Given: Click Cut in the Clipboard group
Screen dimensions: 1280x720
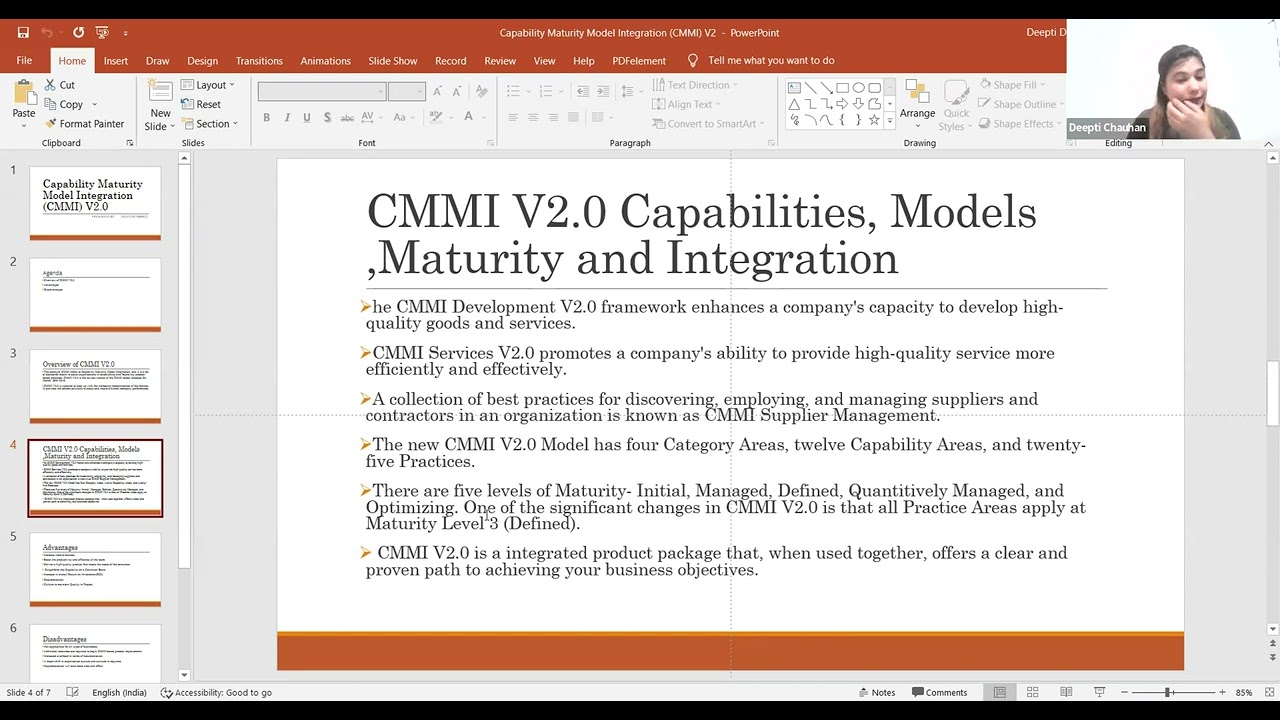Looking at the screenshot, I should coord(59,85).
